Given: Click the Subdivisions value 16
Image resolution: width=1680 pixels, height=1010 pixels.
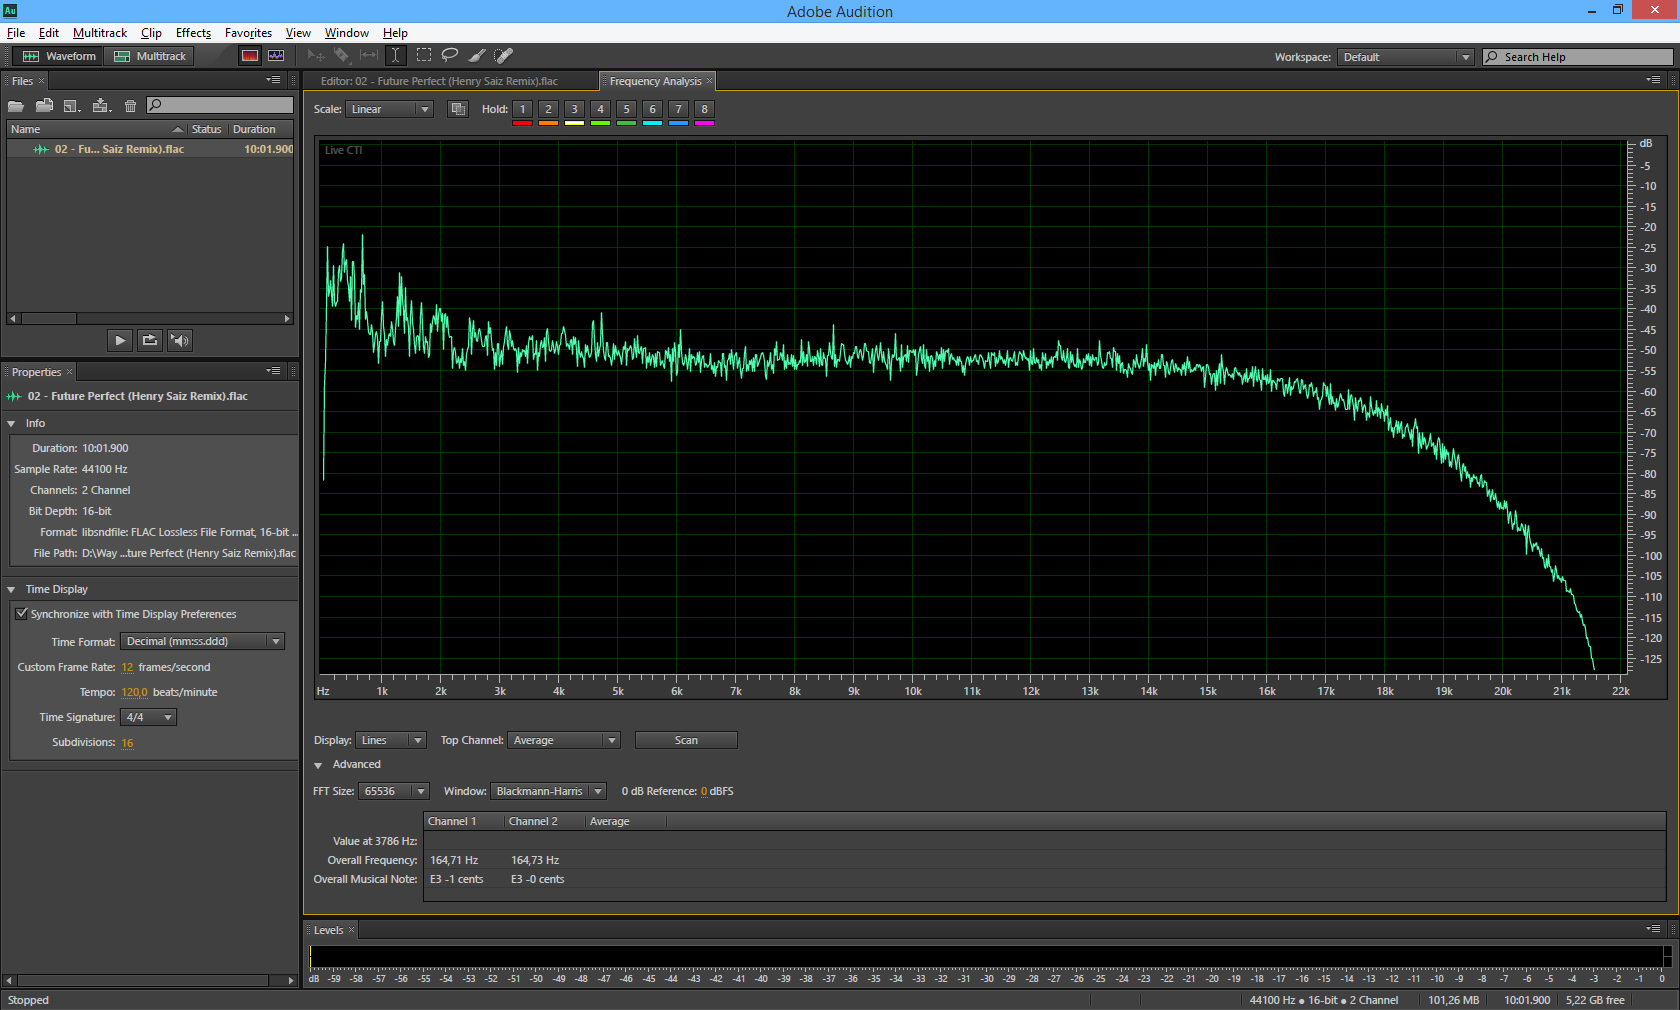Looking at the screenshot, I should click(x=127, y=743).
